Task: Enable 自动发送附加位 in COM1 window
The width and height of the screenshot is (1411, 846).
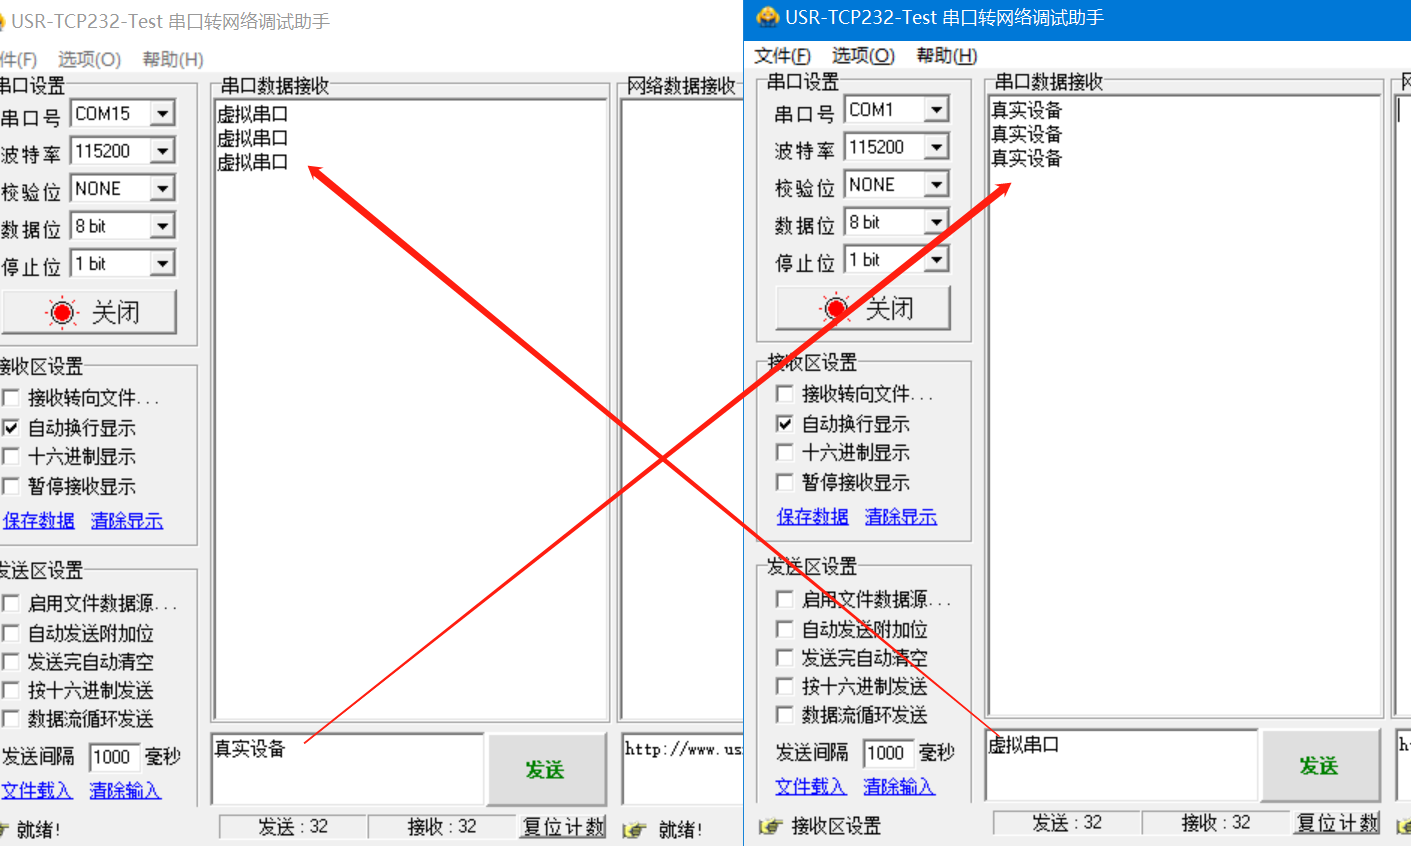Action: 784,629
